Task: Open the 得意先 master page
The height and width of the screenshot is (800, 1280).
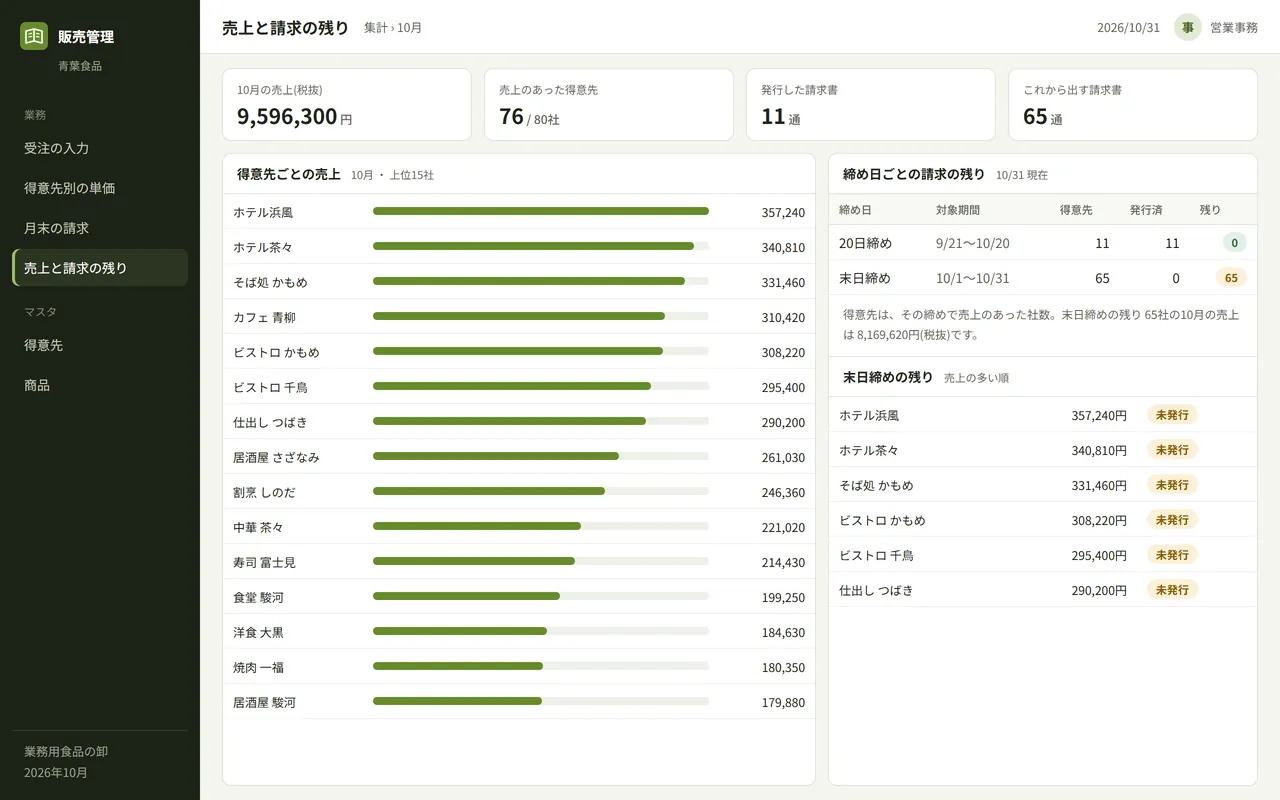Action: (100, 345)
